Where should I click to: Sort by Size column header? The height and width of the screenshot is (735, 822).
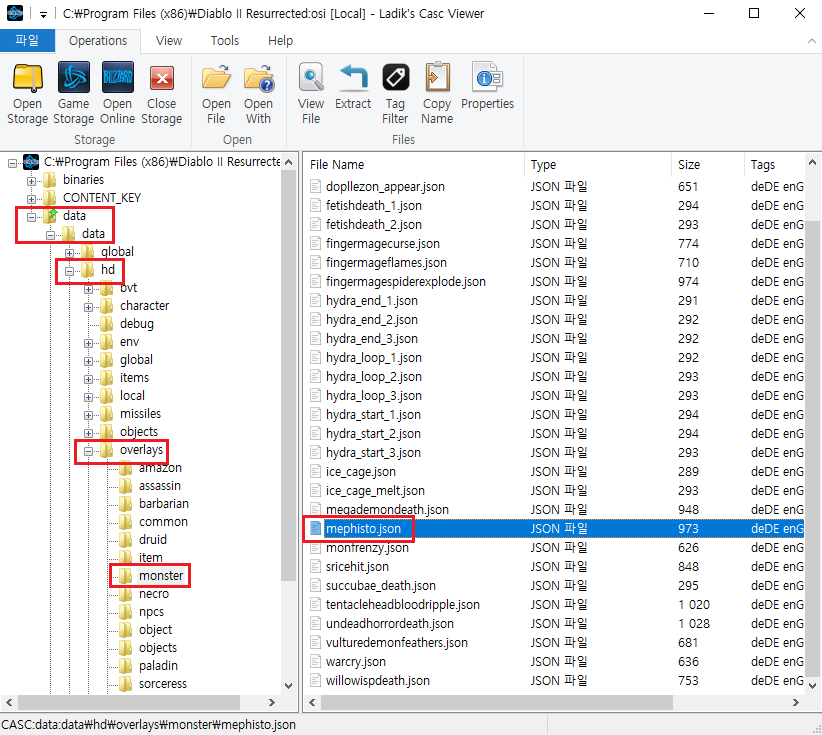click(708, 165)
